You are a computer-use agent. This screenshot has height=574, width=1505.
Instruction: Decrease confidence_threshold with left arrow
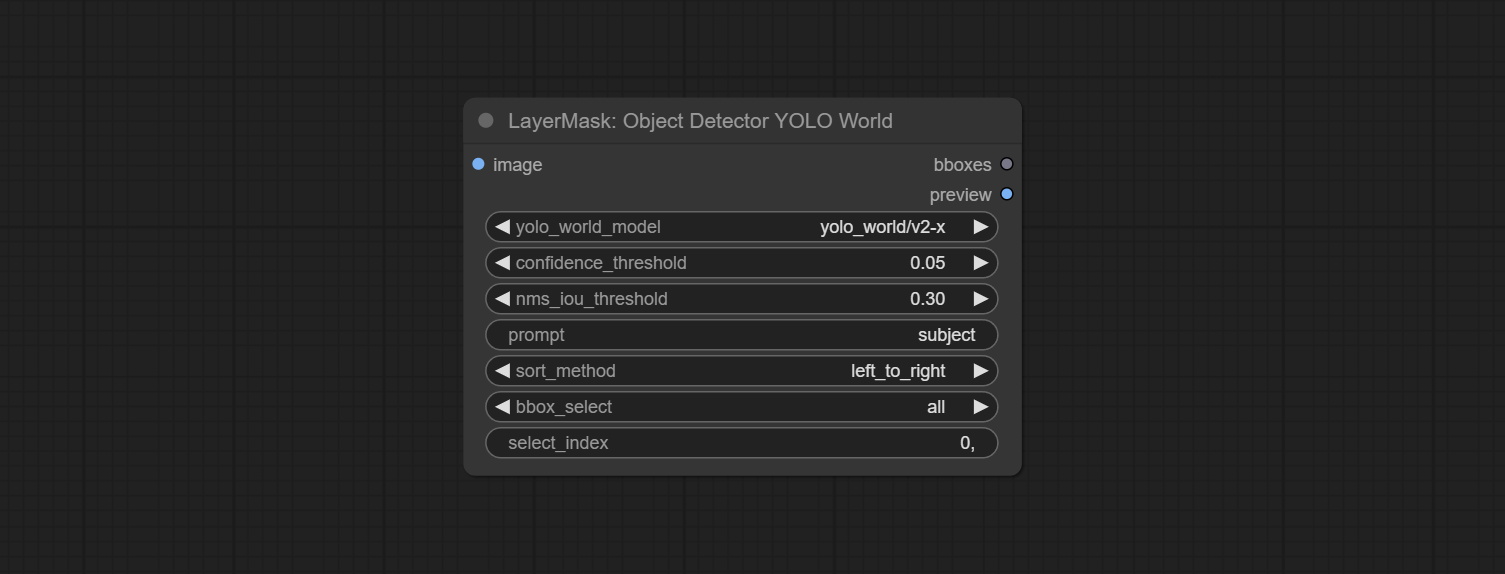tap(502, 263)
